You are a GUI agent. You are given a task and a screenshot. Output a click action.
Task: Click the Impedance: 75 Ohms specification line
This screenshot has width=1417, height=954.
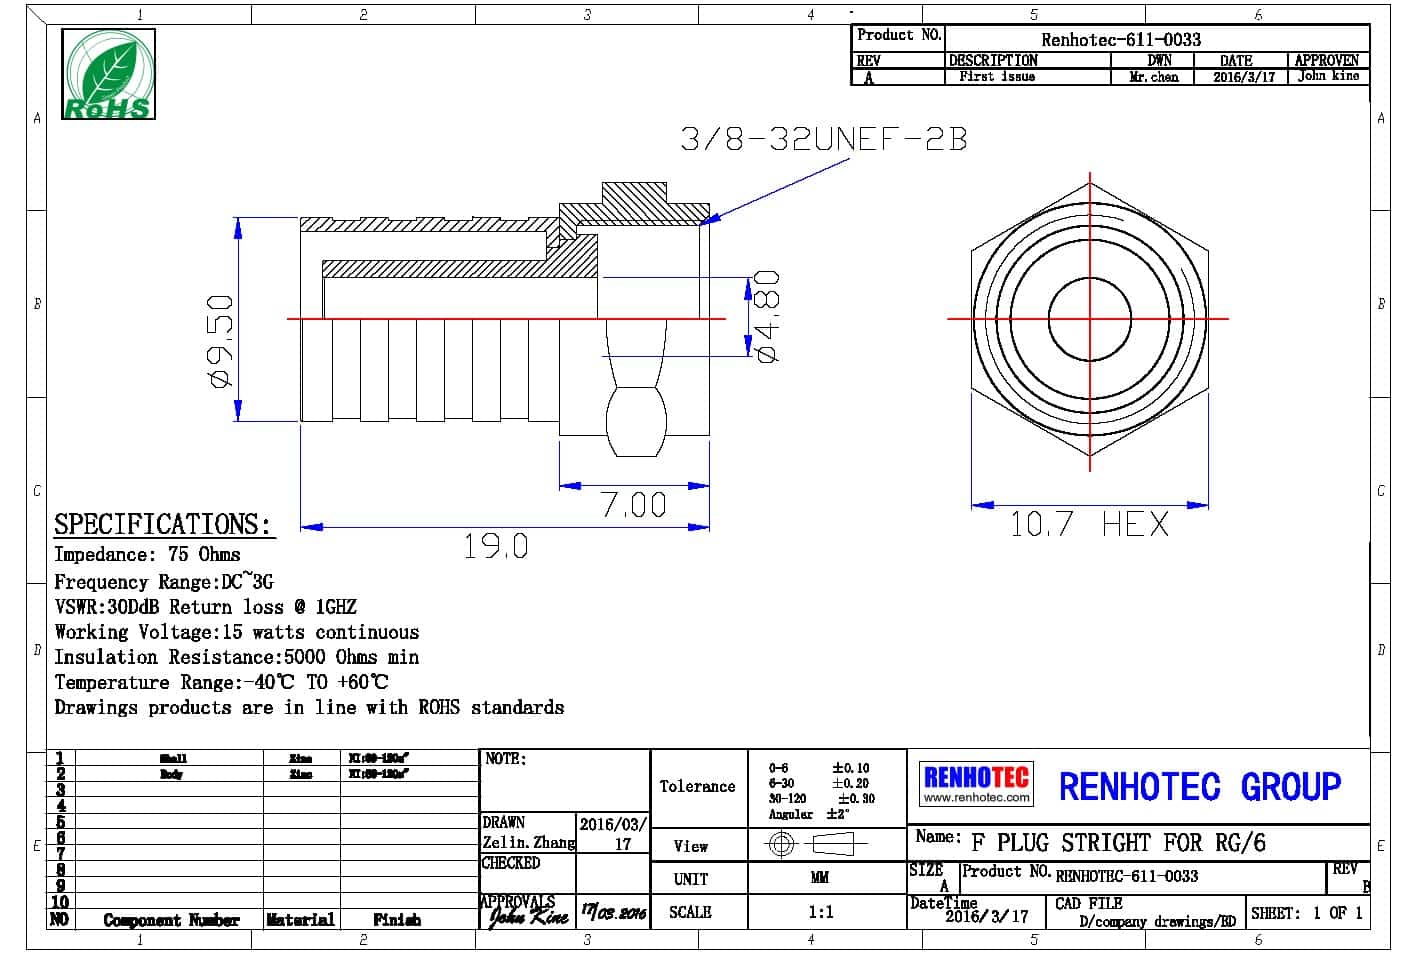(x=147, y=554)
